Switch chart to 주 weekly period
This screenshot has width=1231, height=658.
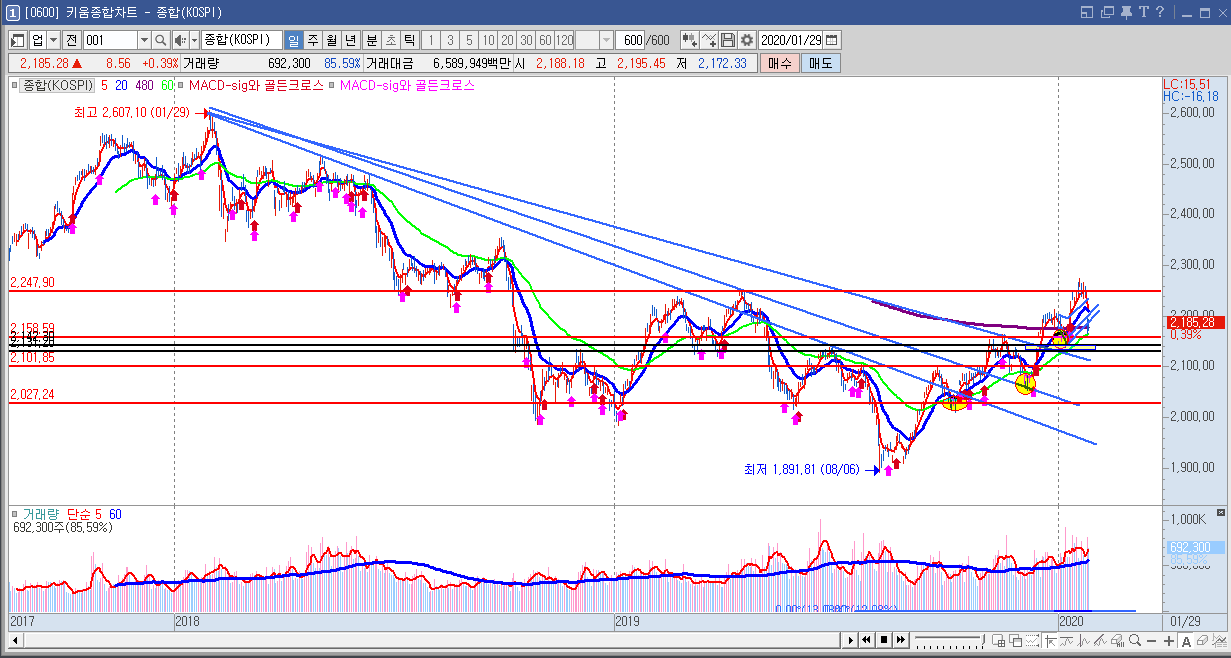click(x=312, y=40)
